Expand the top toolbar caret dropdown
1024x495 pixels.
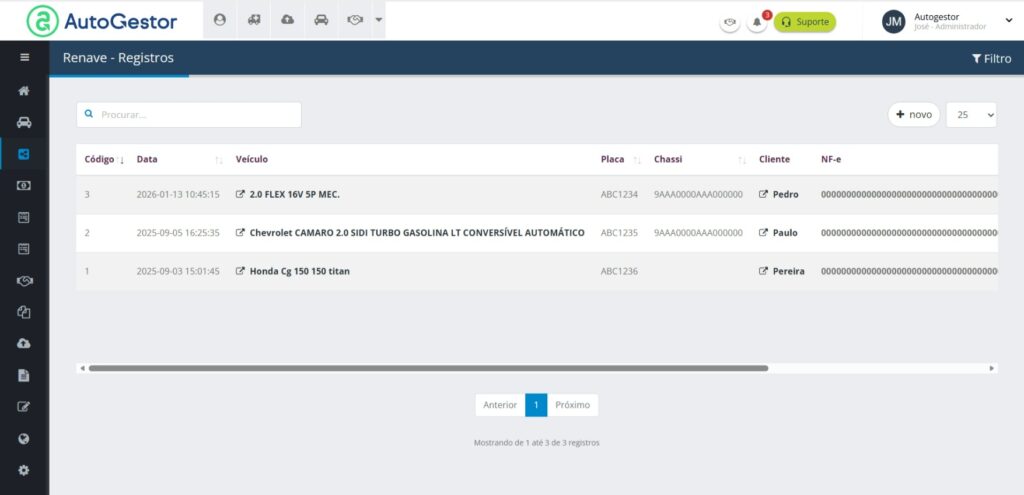[378, 20]
